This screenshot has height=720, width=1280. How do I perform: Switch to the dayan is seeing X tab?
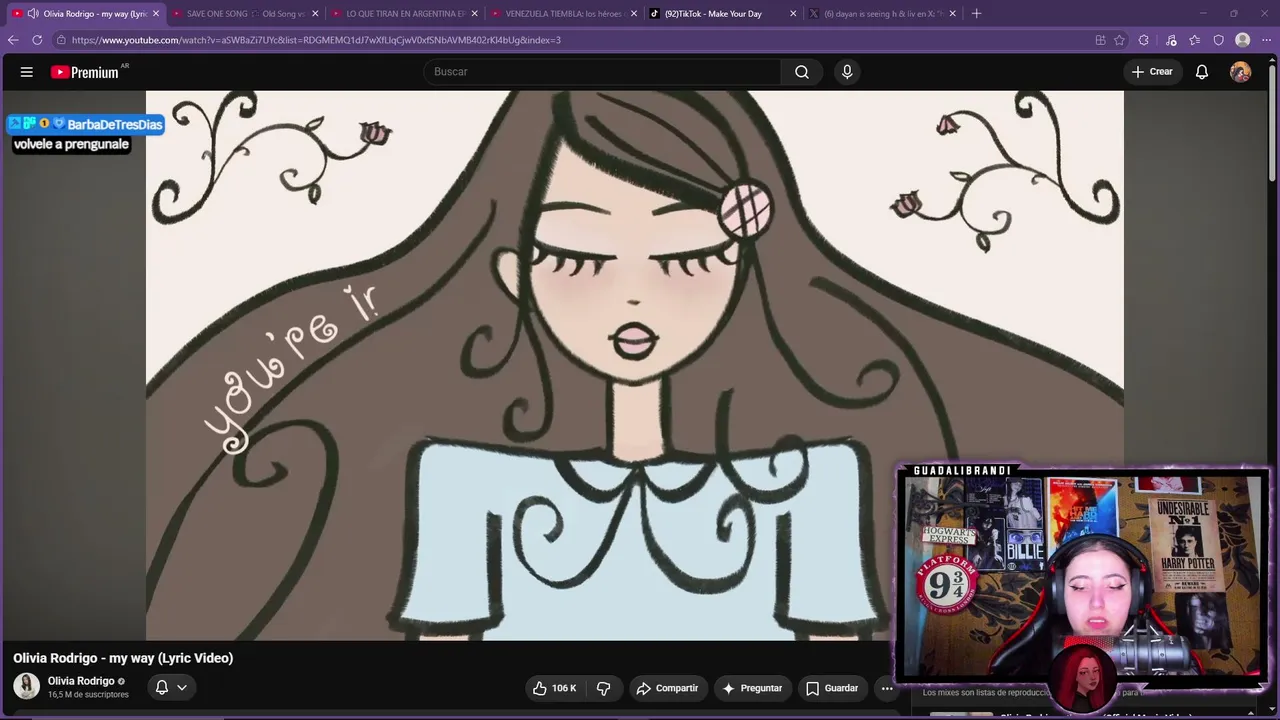(x=883, y=14)
